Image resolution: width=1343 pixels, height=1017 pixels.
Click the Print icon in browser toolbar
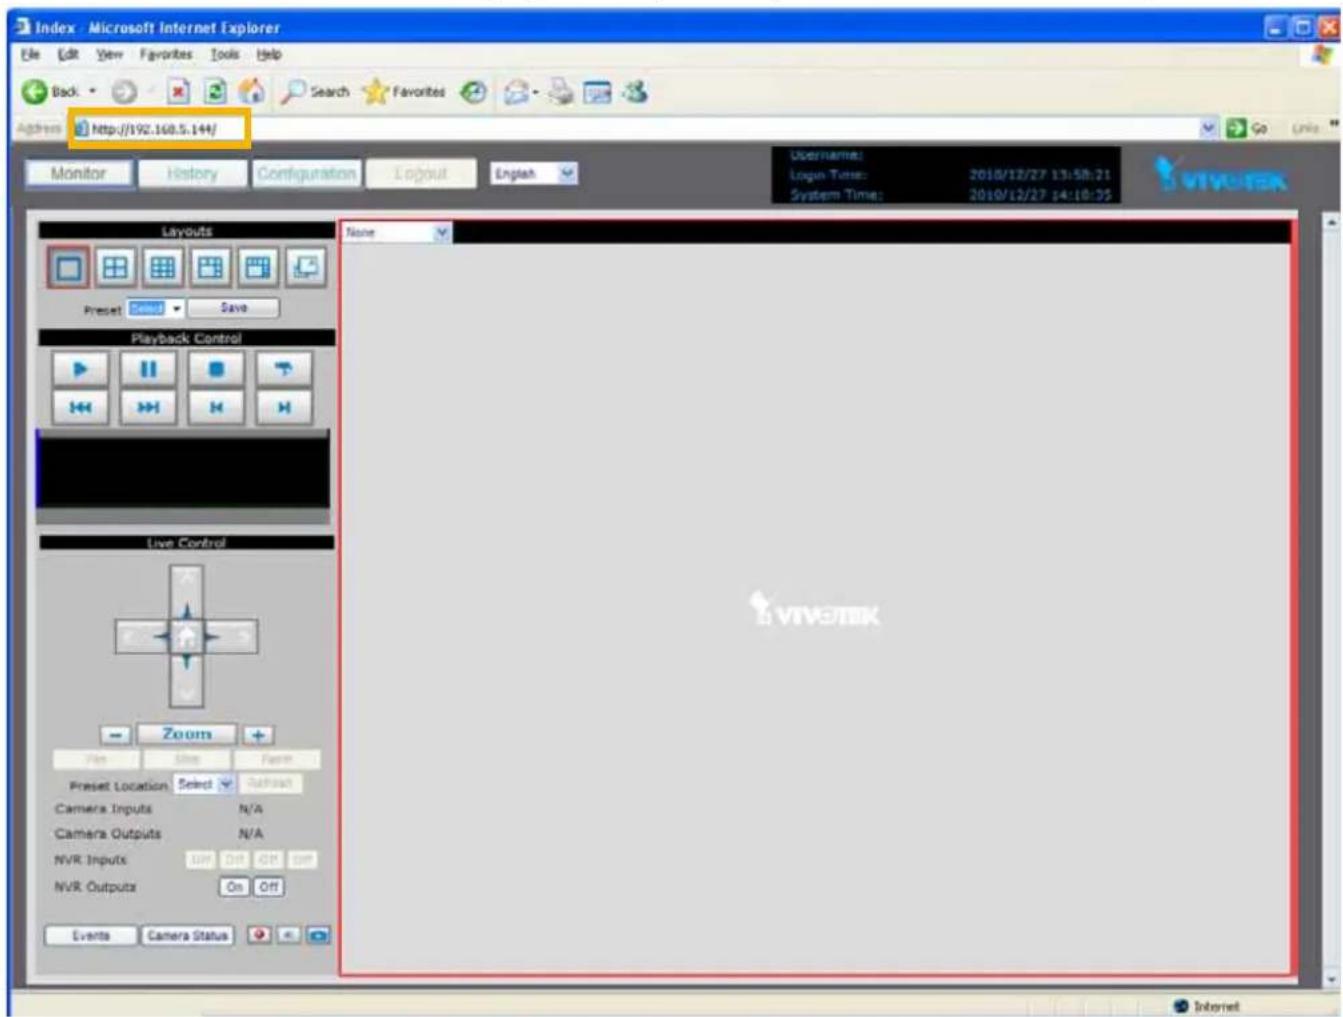click(561, 92)
